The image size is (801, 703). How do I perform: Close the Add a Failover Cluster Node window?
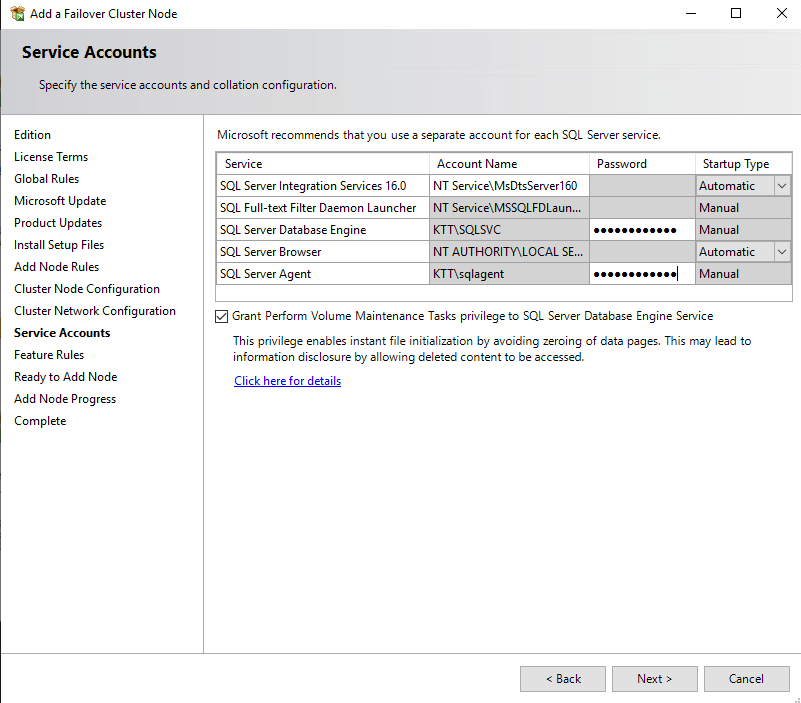tap(782, 13)
